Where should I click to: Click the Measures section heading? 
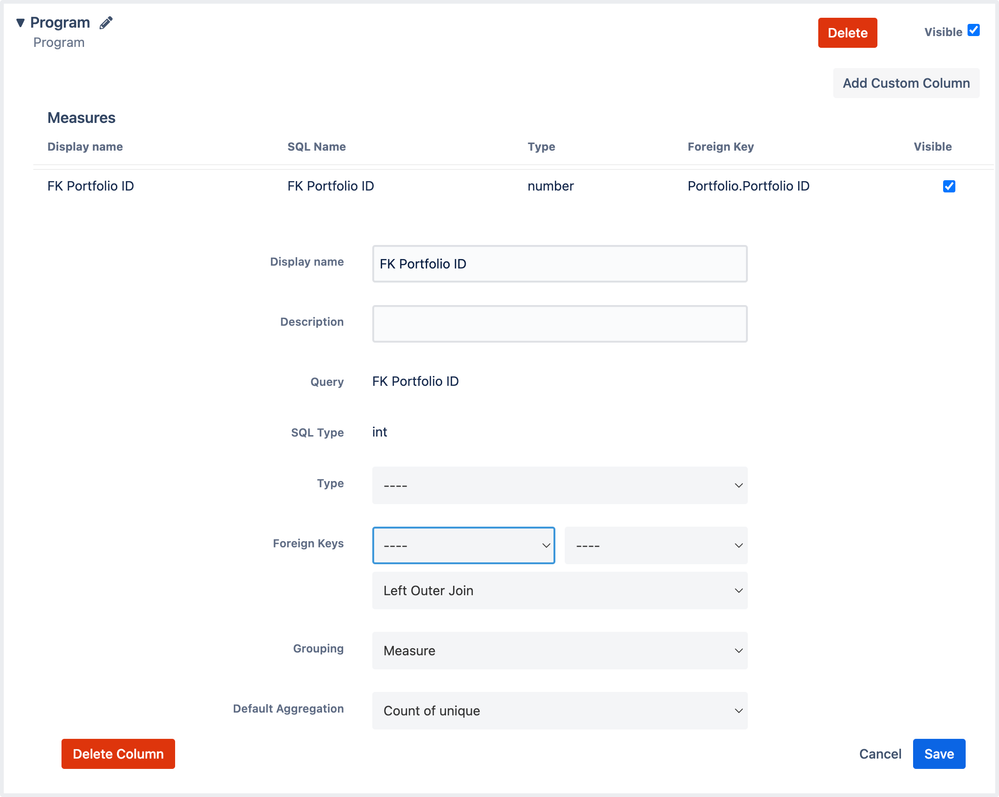(82, 118)
